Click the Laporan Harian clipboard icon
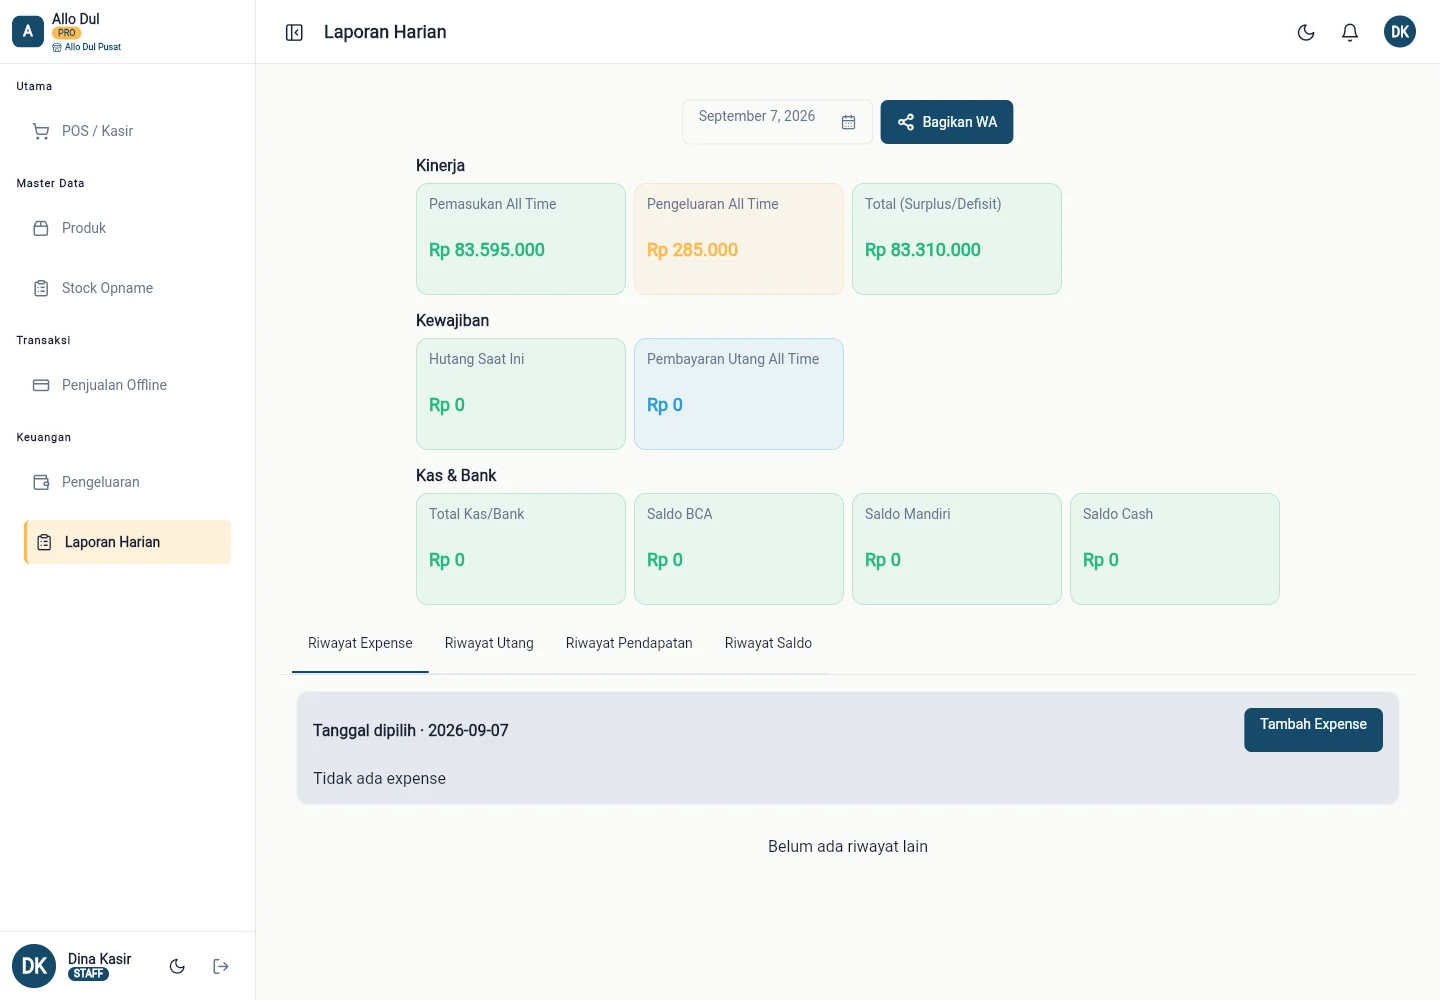This screenshot has height=1000, width=1440. [x=44, y=542]
